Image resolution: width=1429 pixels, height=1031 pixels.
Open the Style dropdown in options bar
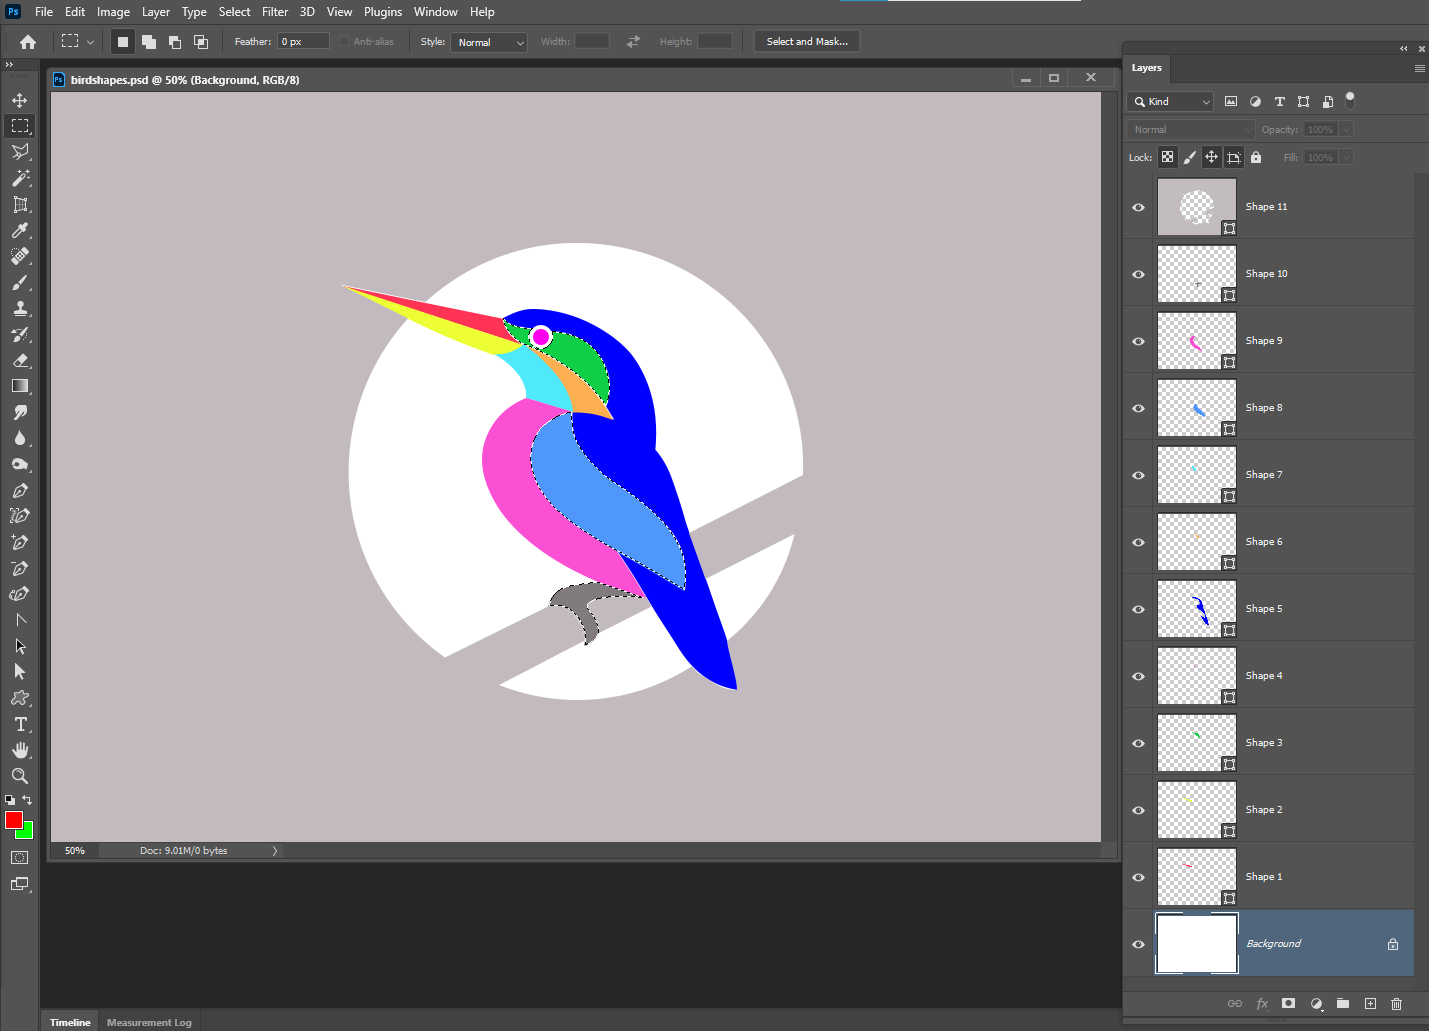click(x=488, y=42)
